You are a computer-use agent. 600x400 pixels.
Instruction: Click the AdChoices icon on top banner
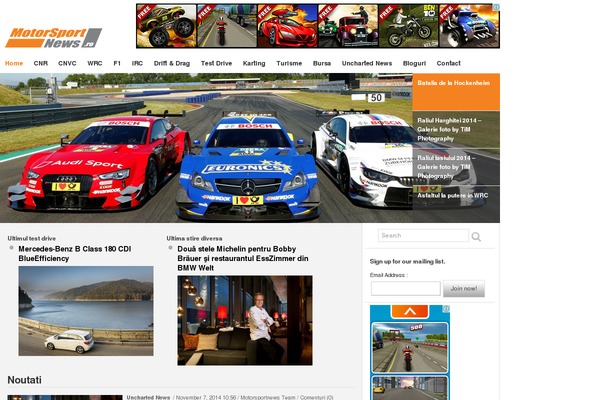496,7
